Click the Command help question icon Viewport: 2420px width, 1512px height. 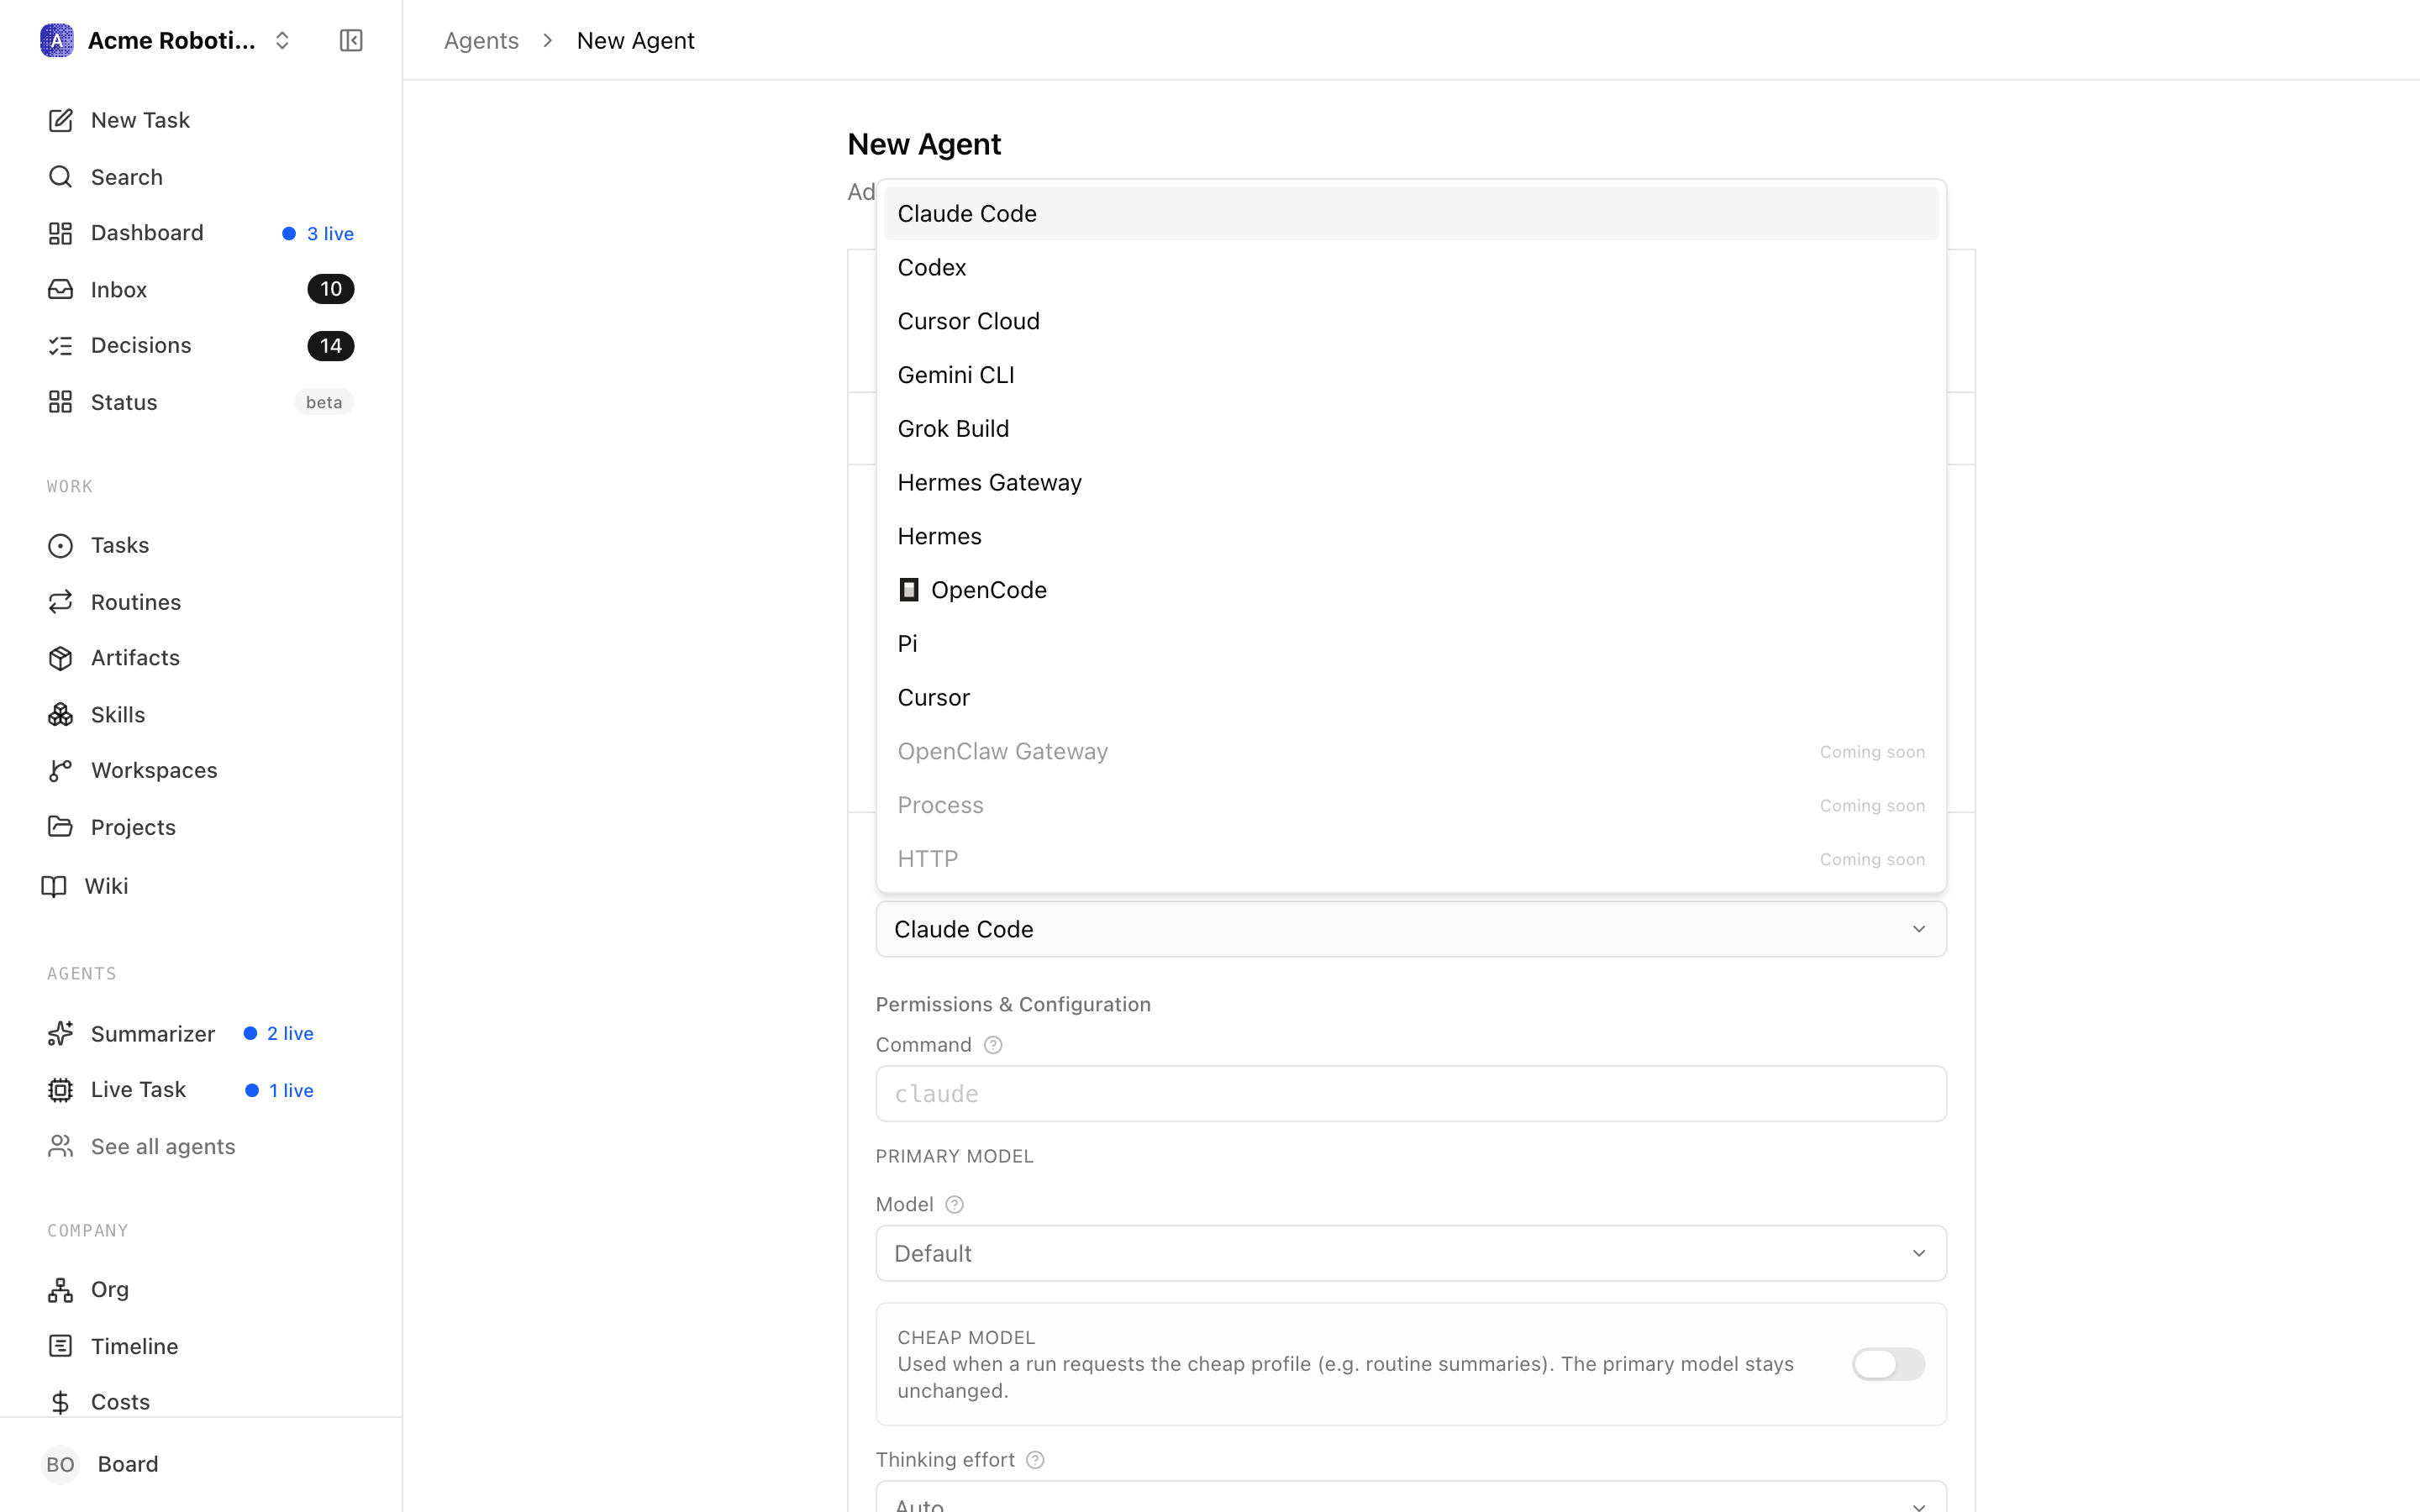click(x=993, y=1045)
